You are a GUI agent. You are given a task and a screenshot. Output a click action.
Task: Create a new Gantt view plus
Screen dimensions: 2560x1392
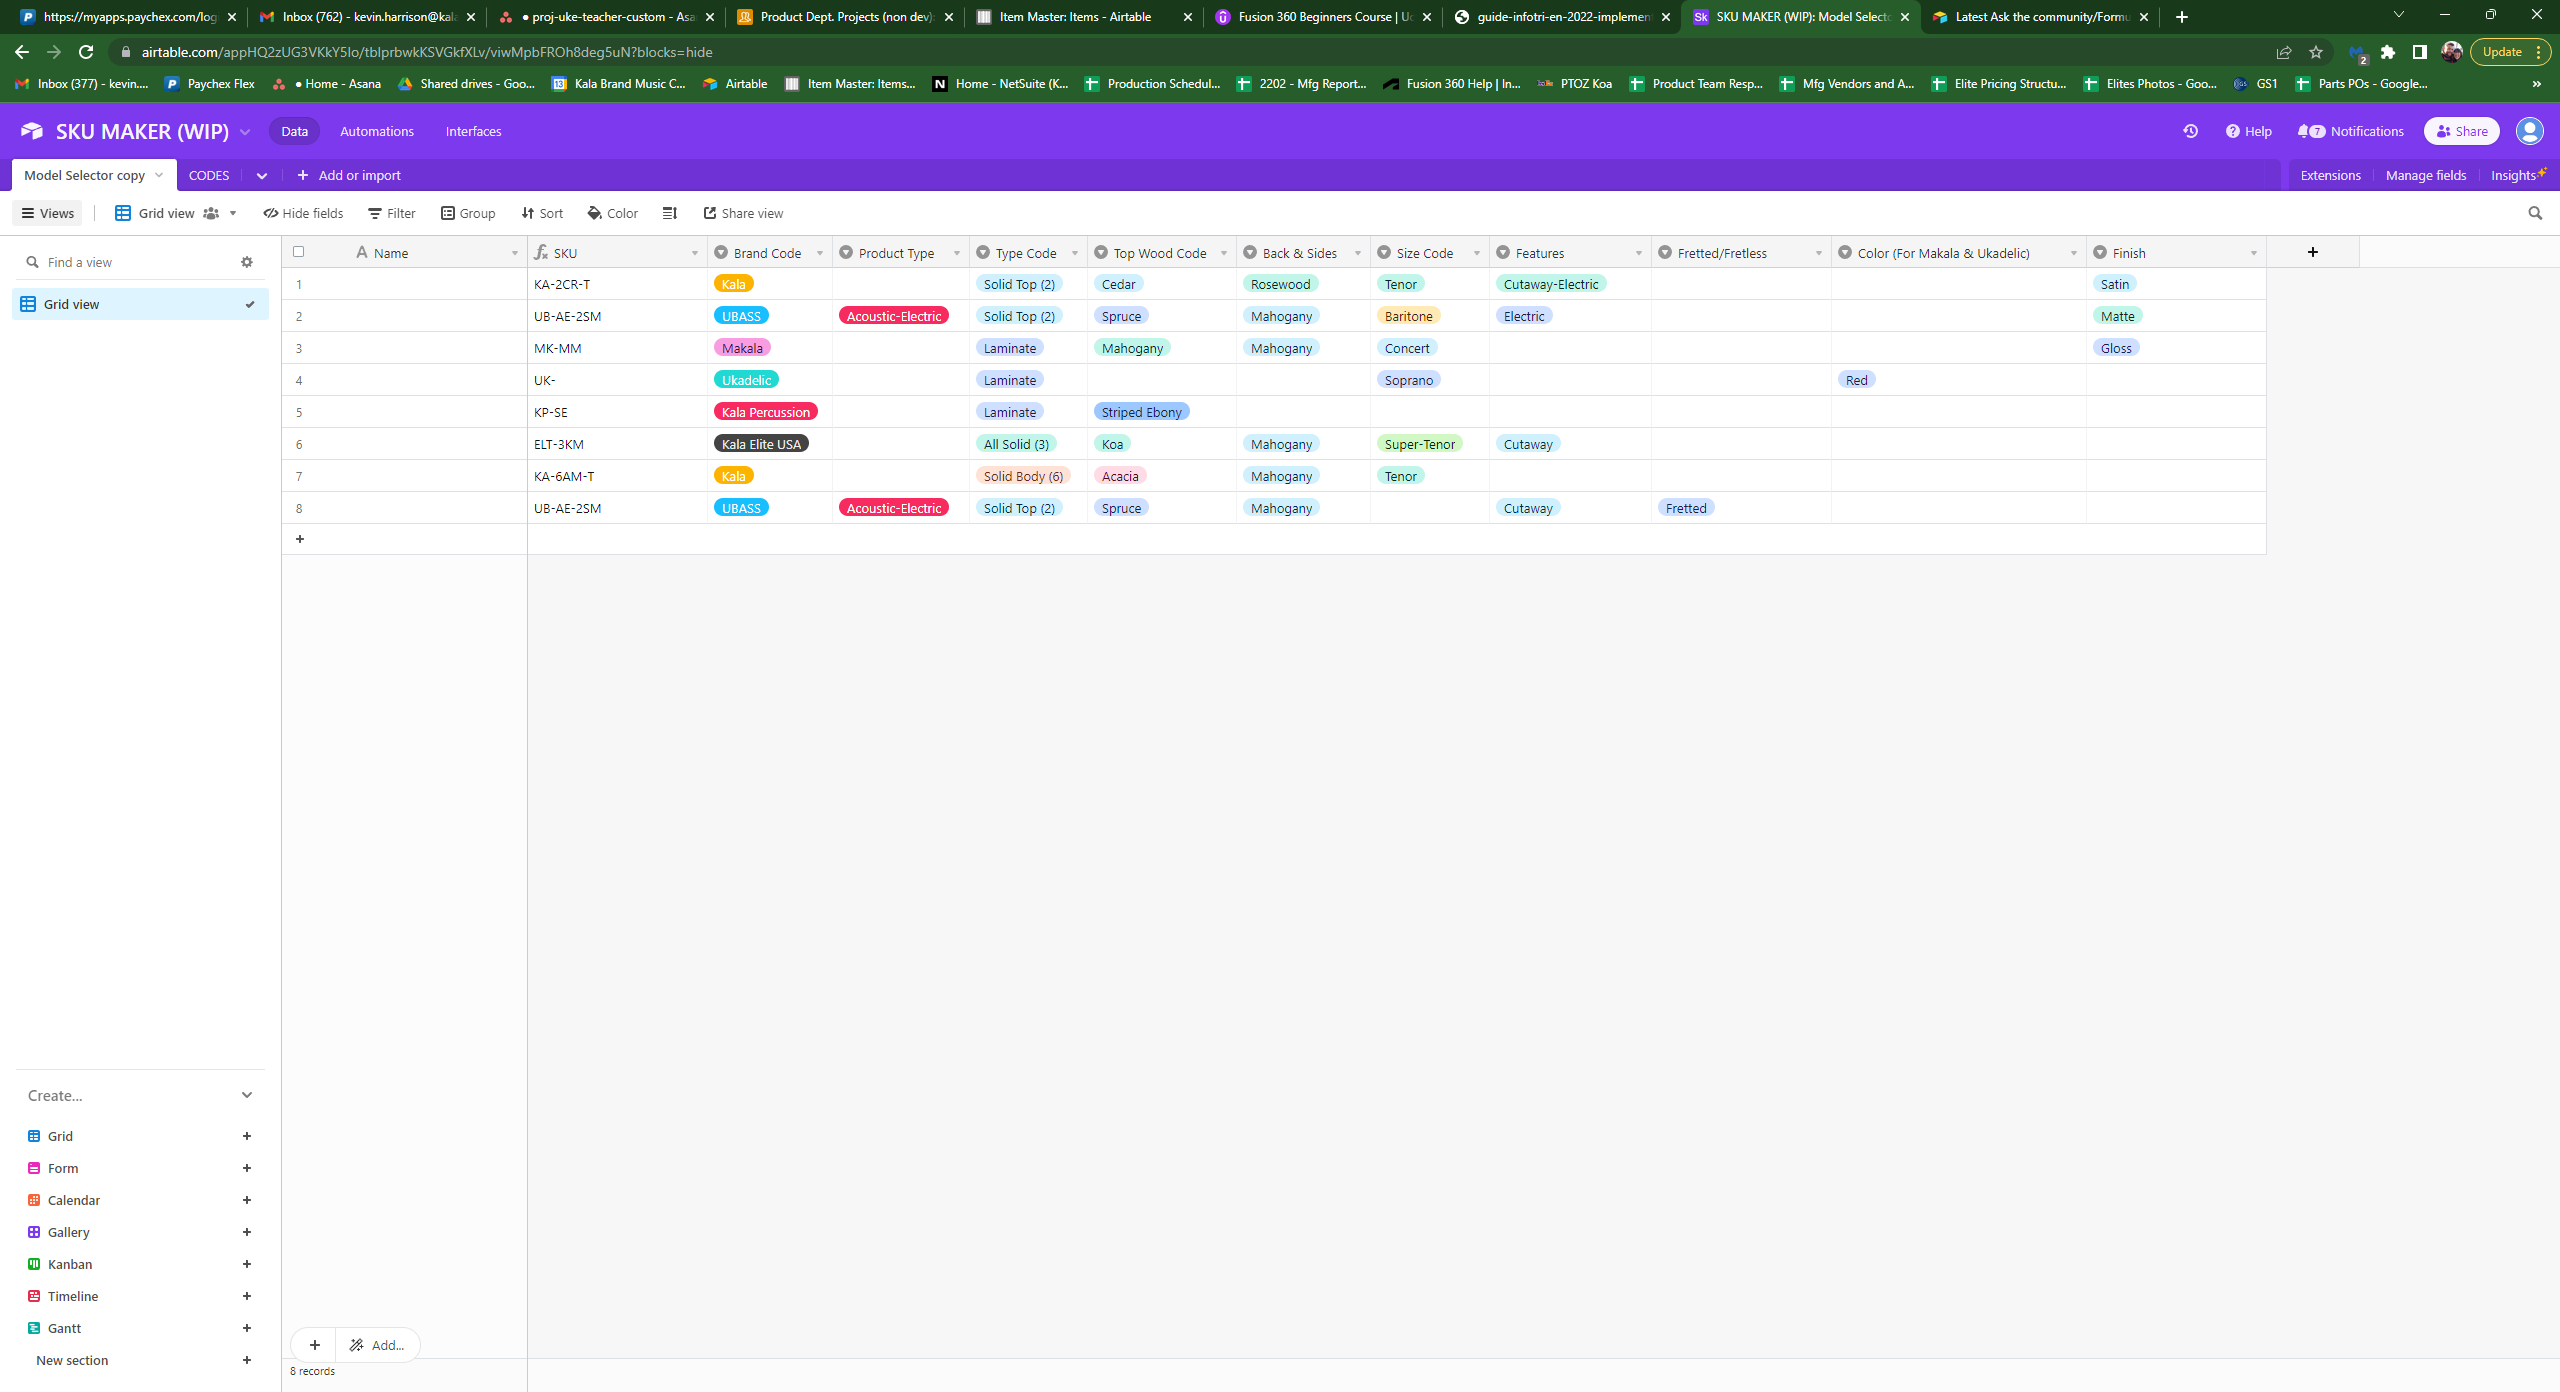[247, 1328]
